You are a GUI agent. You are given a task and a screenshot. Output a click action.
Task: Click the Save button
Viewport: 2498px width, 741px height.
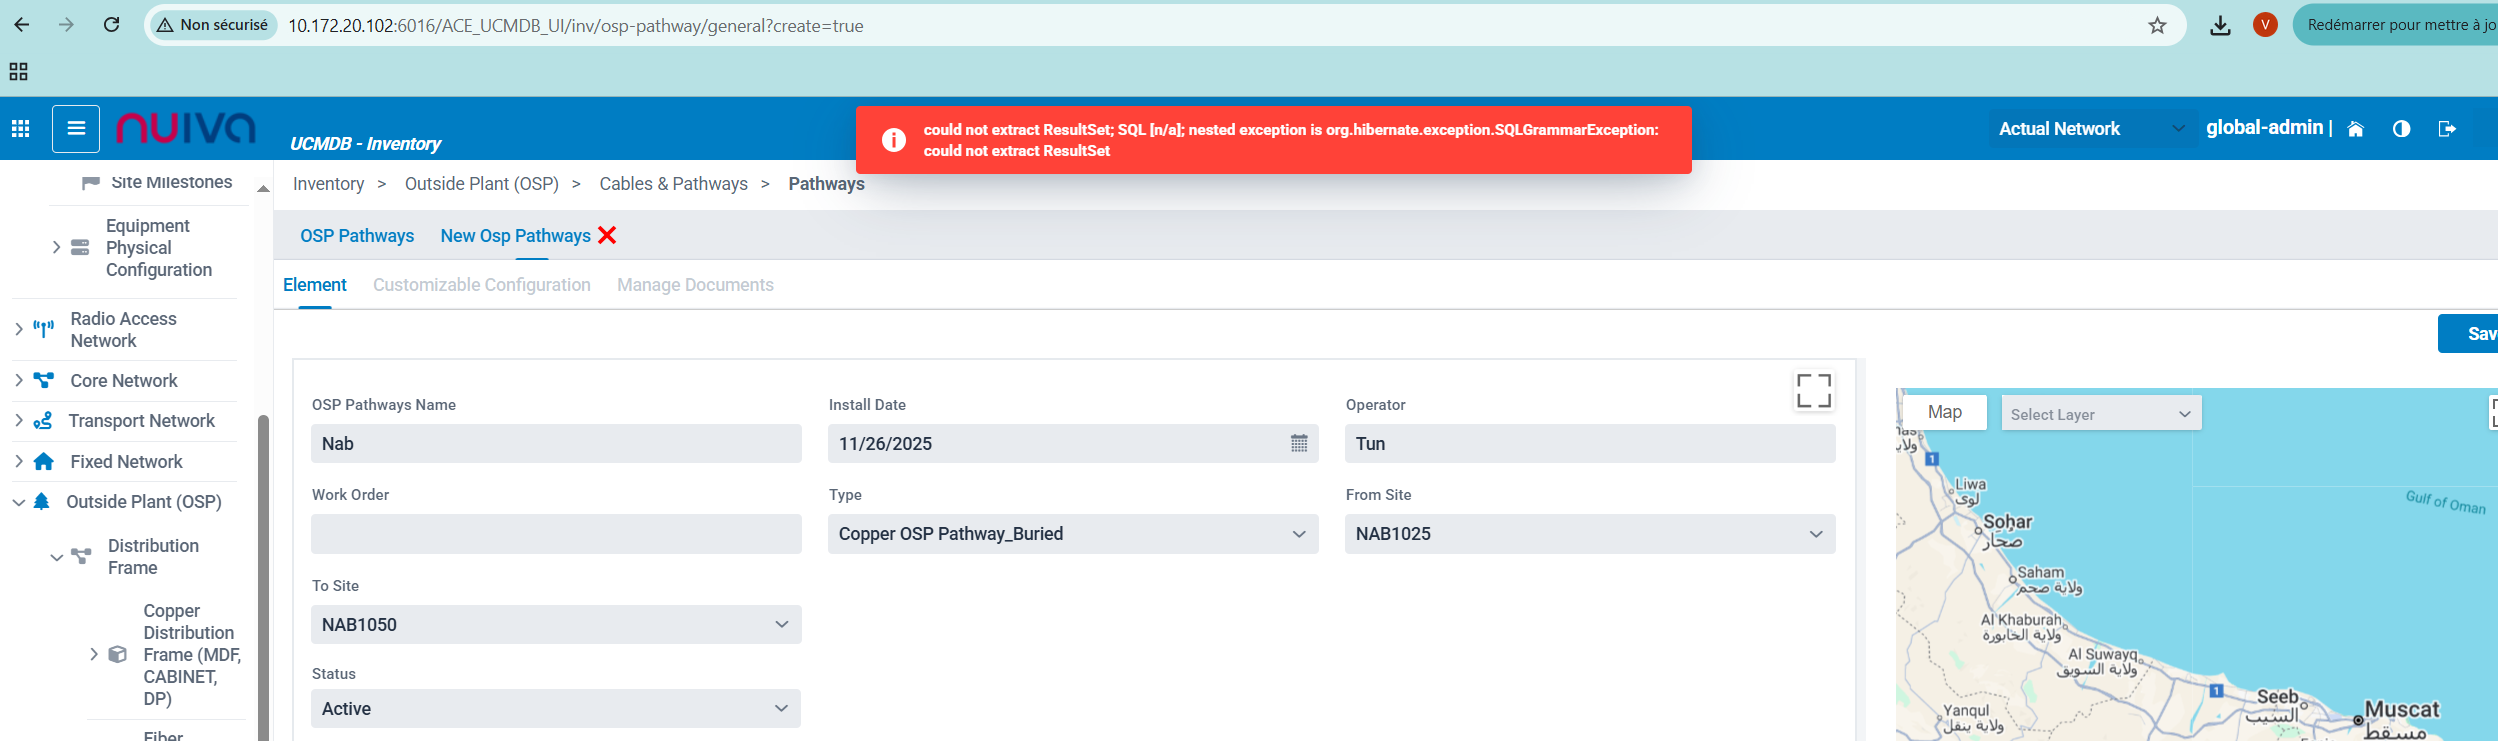tap(2475, 334)
